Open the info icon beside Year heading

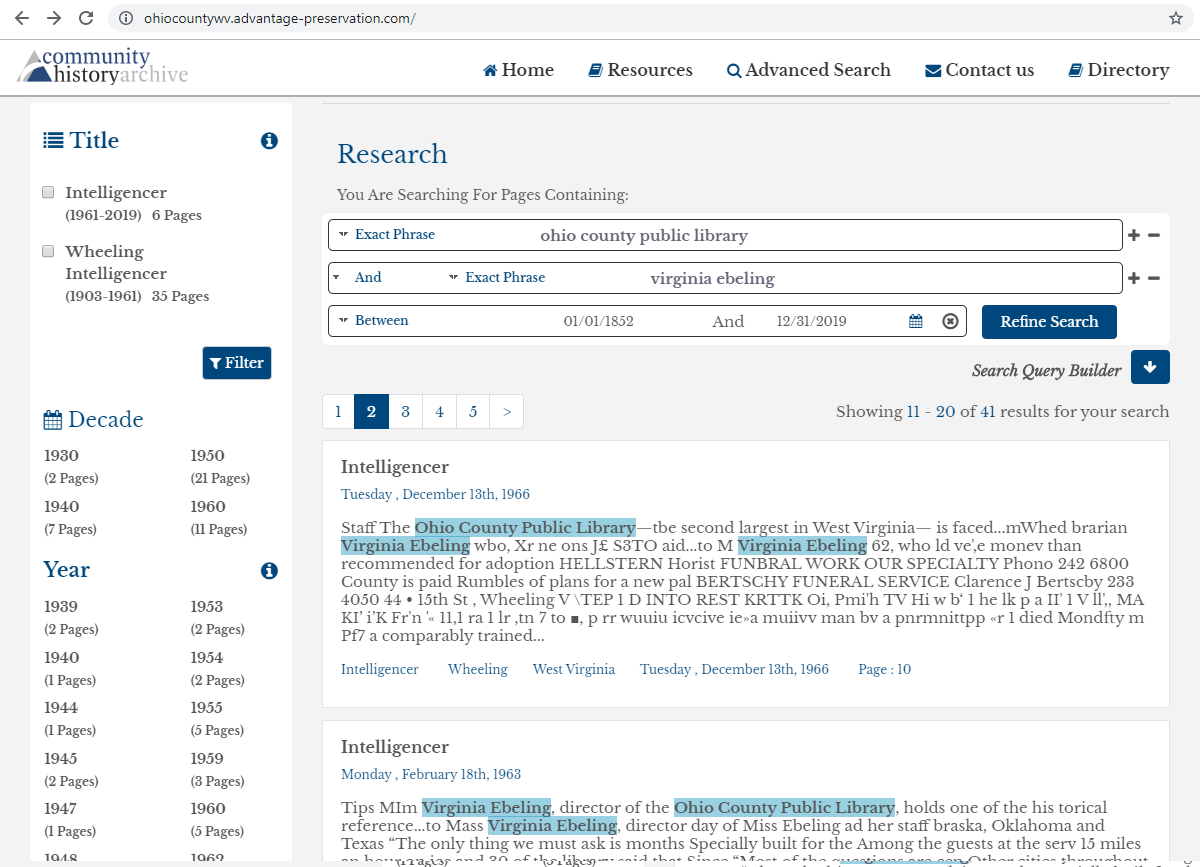269,571
